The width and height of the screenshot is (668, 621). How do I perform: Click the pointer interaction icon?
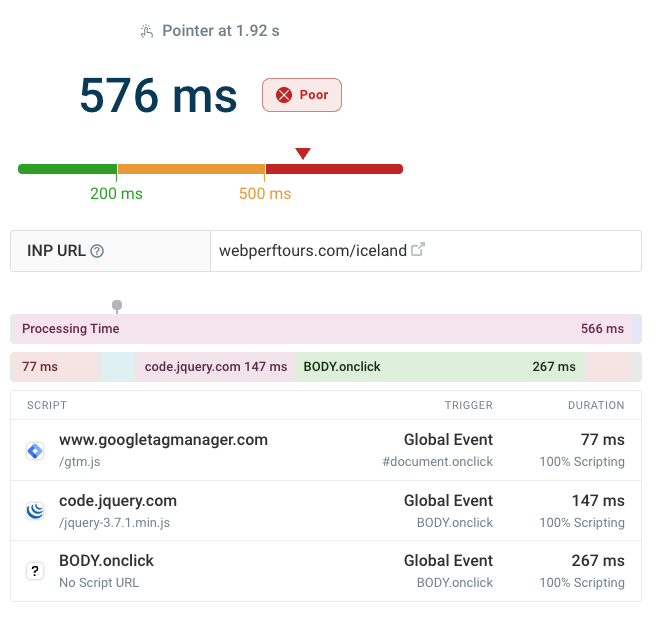[148, 31]
